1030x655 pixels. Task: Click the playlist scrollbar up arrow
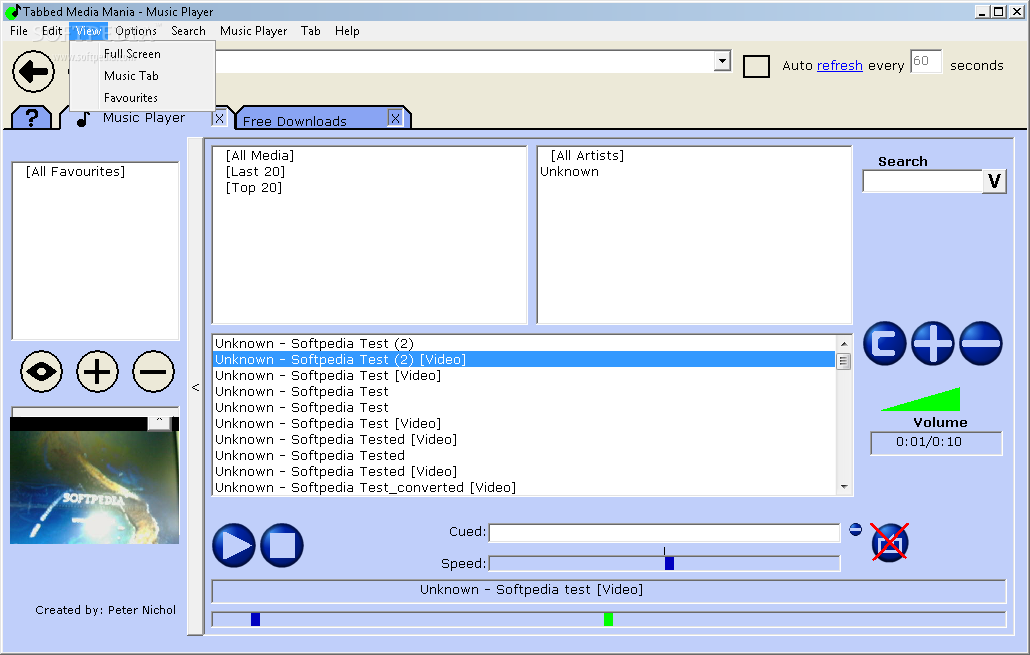[x=843, y=344]
